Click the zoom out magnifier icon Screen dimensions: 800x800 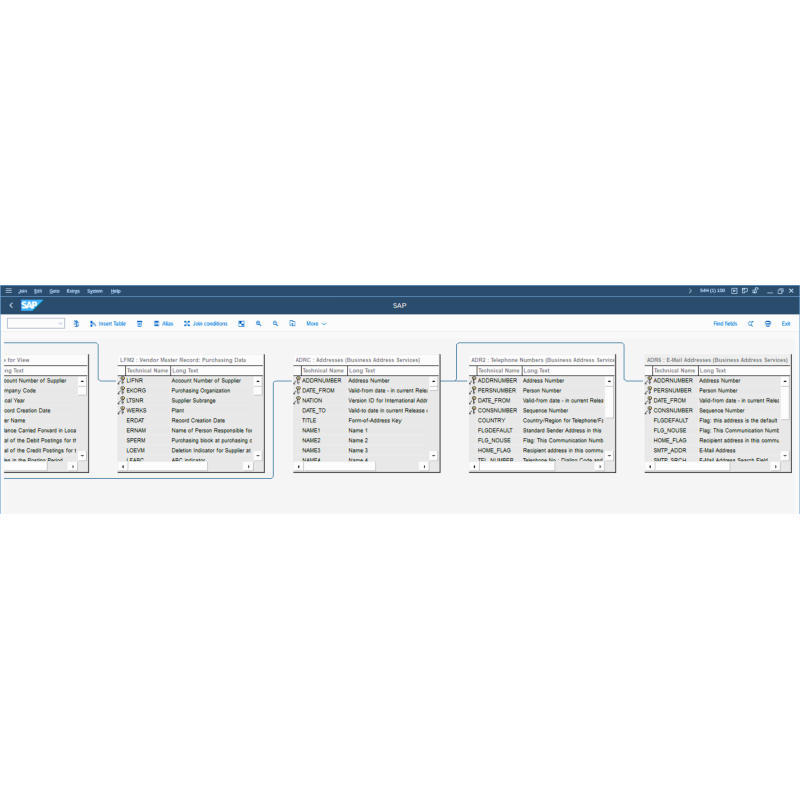point(276,323)
